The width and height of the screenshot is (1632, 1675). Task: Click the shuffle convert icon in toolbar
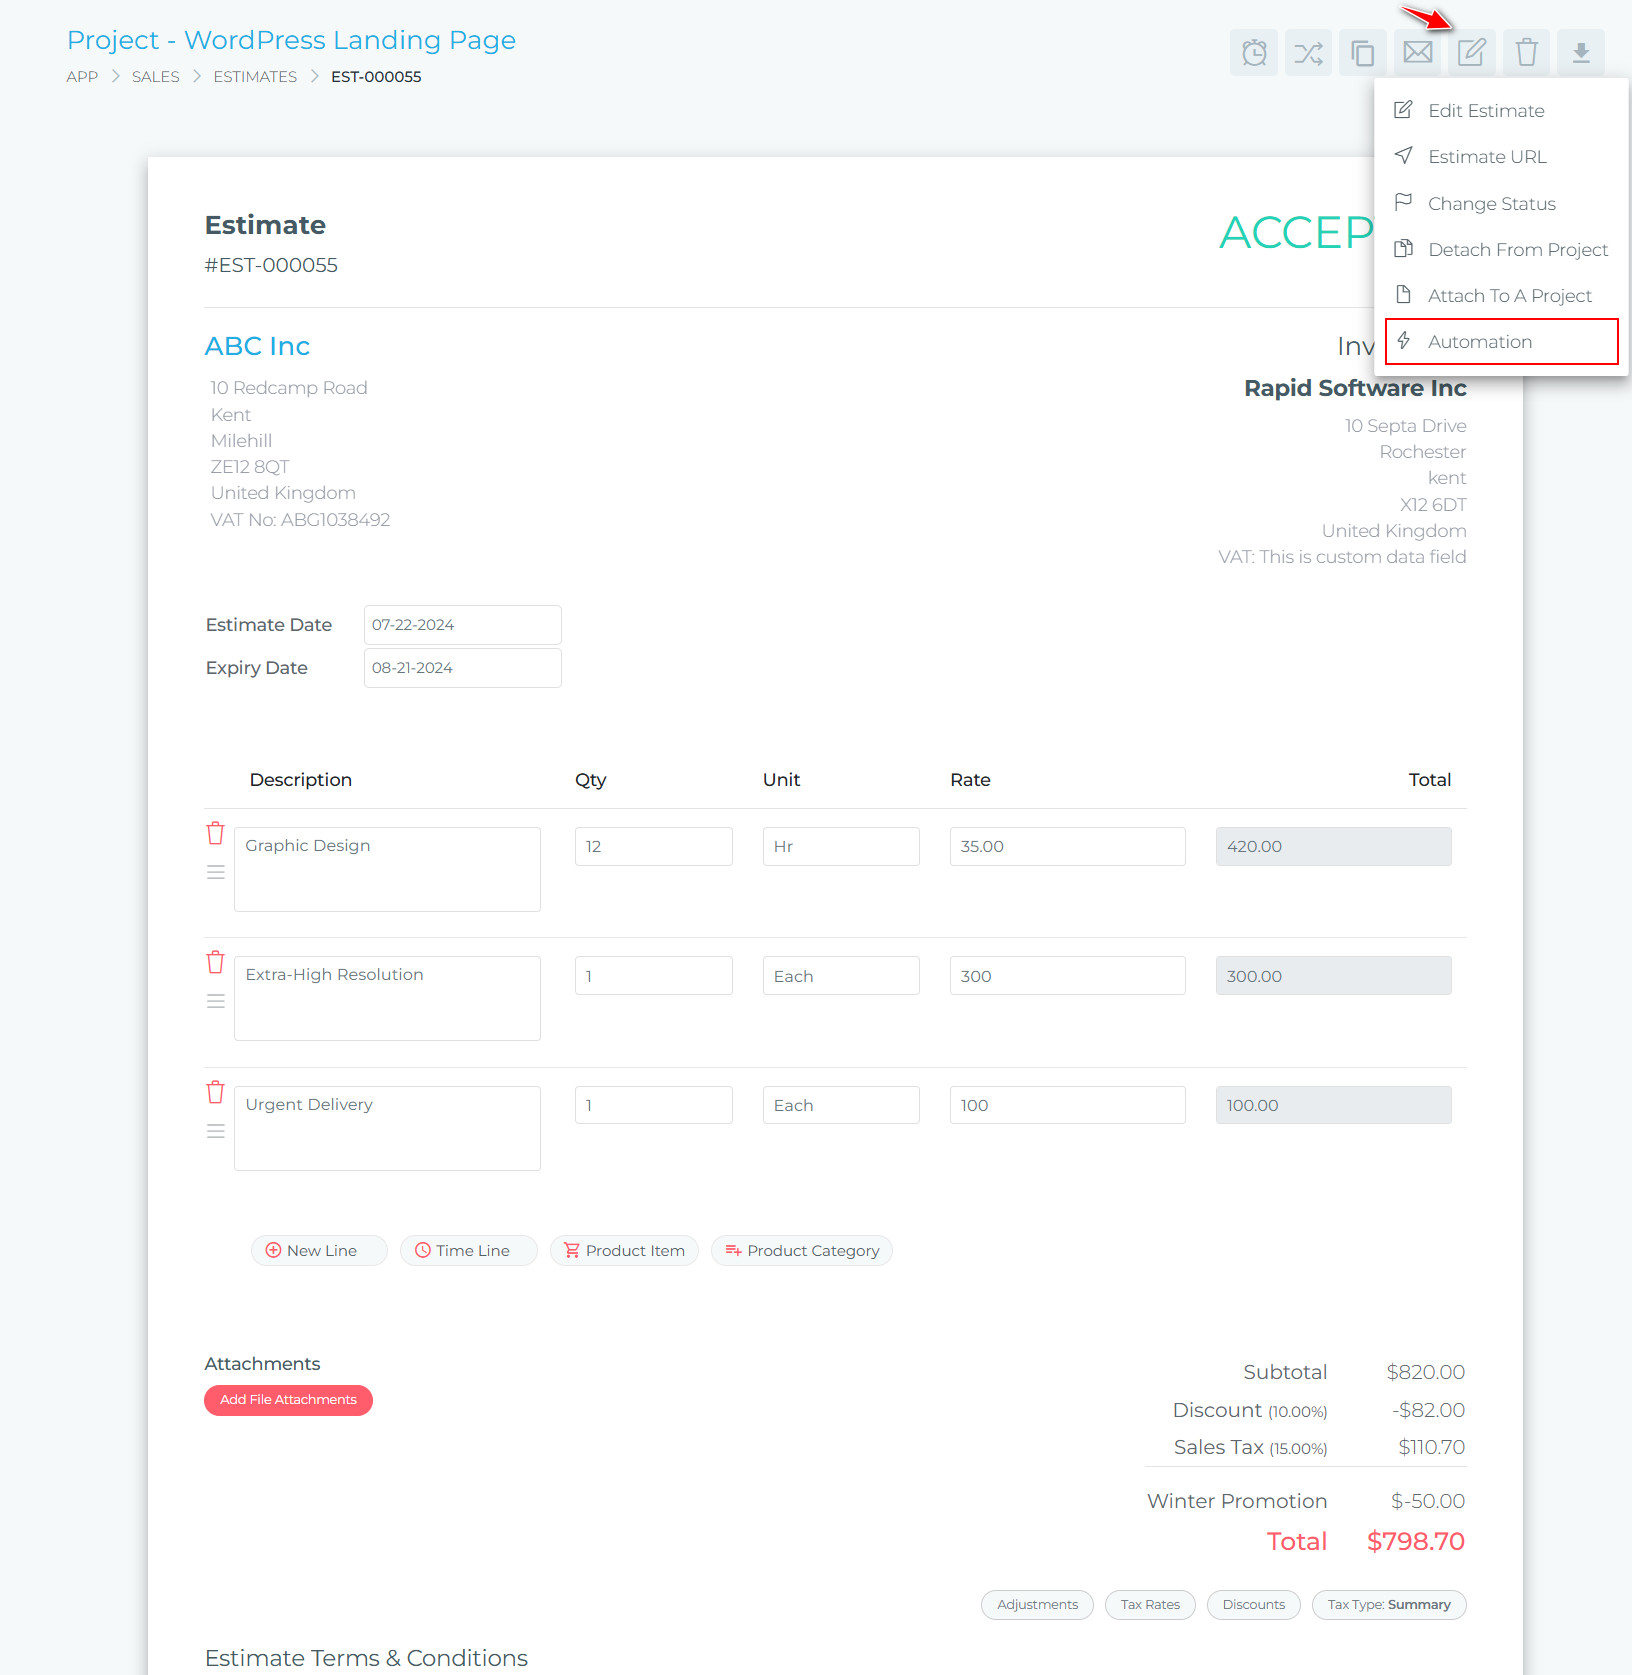click(x=1308, y=52)
